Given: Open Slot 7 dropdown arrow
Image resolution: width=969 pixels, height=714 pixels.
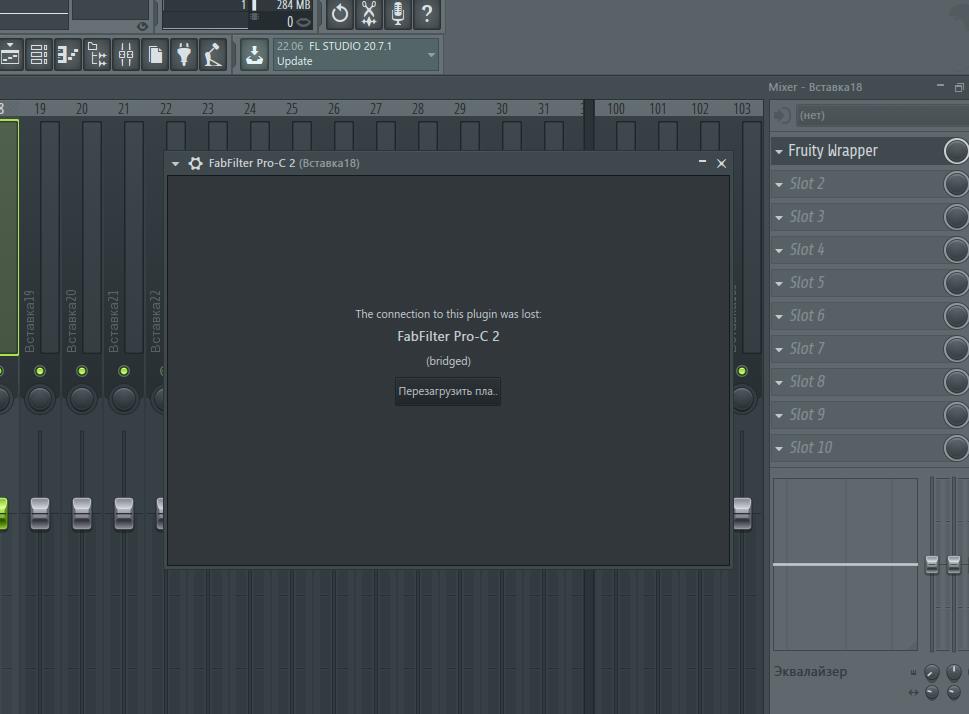Looking at the screenshot, I should point(779,350).
